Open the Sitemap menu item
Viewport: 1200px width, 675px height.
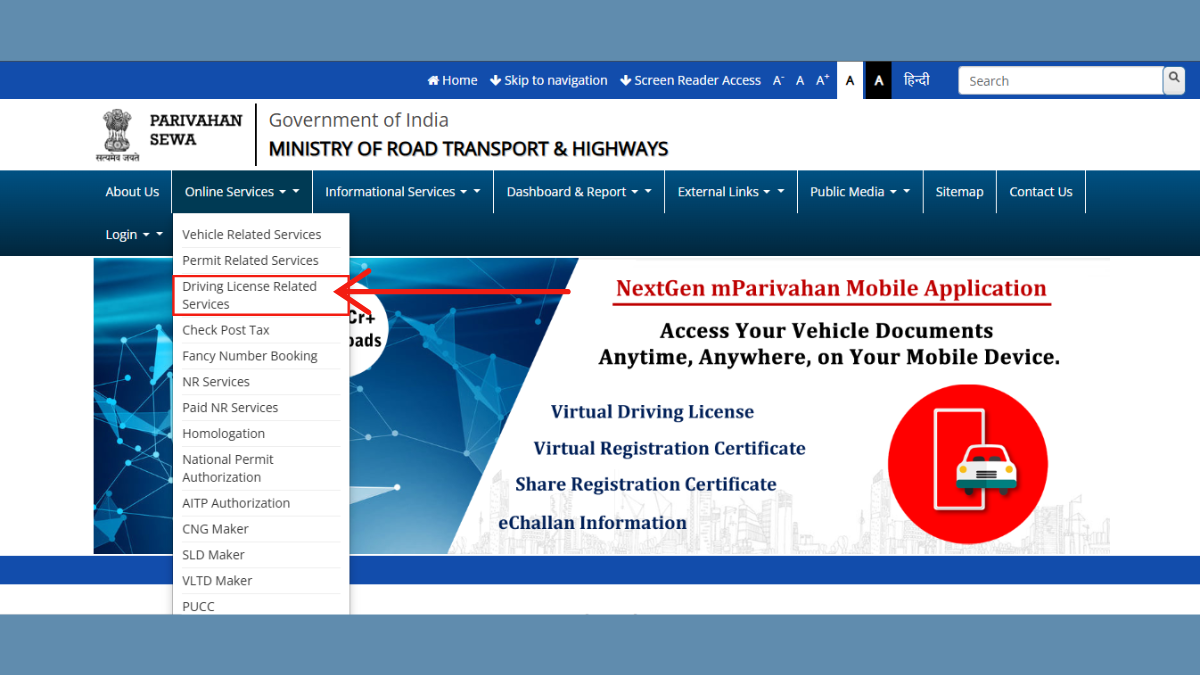click(960, 192)
